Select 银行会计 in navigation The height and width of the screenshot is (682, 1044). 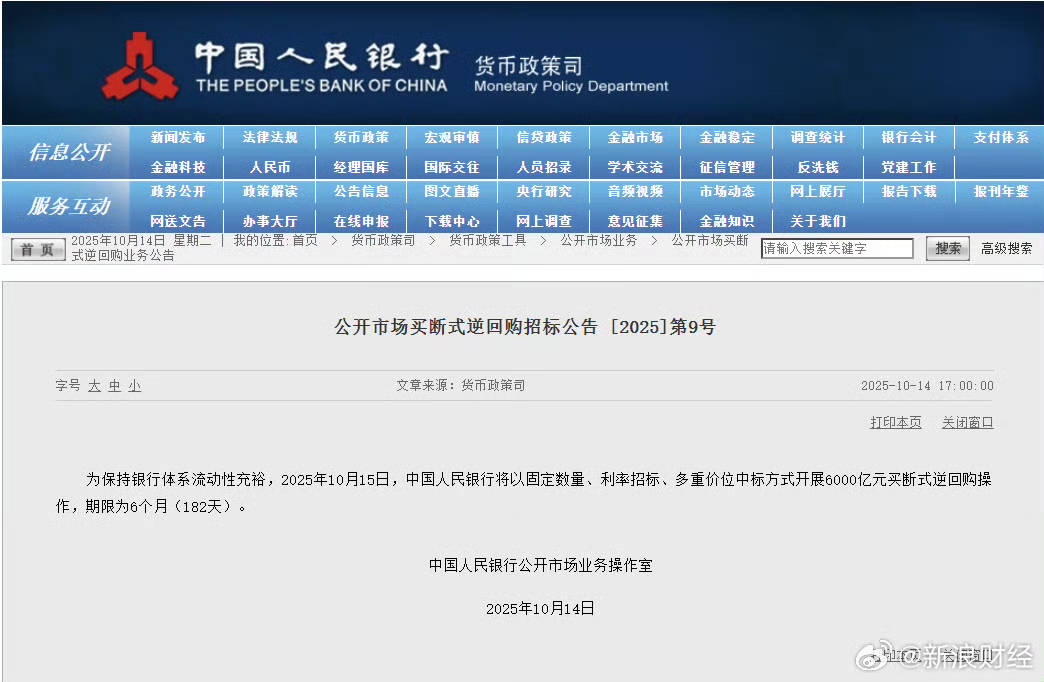909,137
